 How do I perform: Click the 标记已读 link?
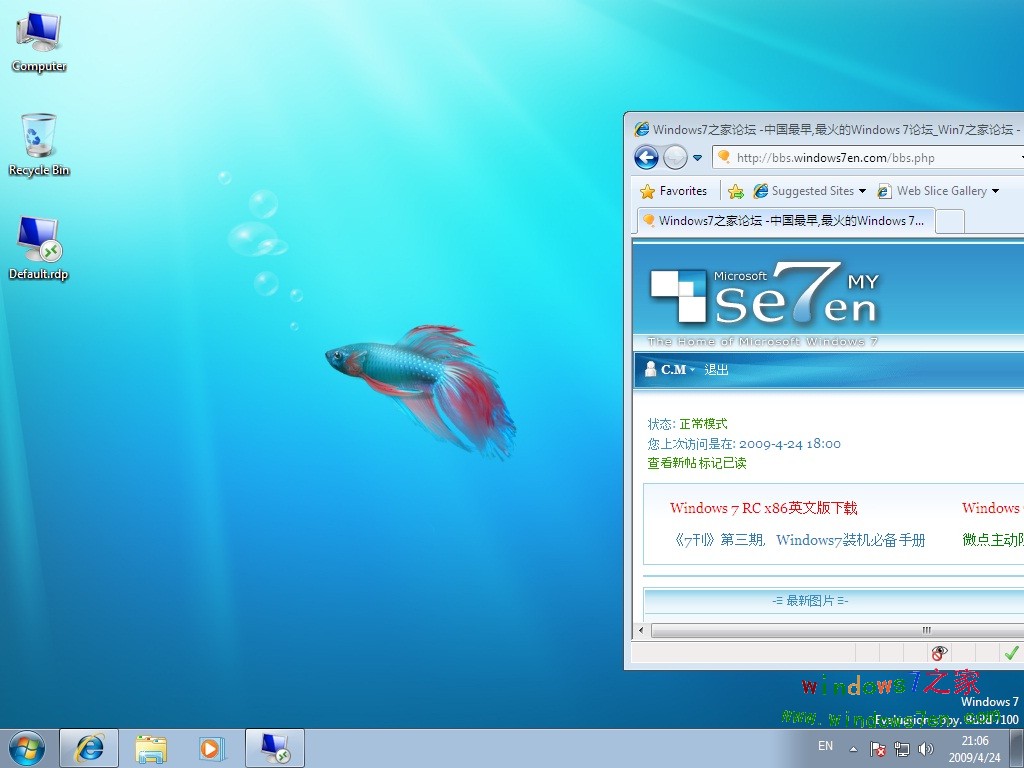pos(722,463)
